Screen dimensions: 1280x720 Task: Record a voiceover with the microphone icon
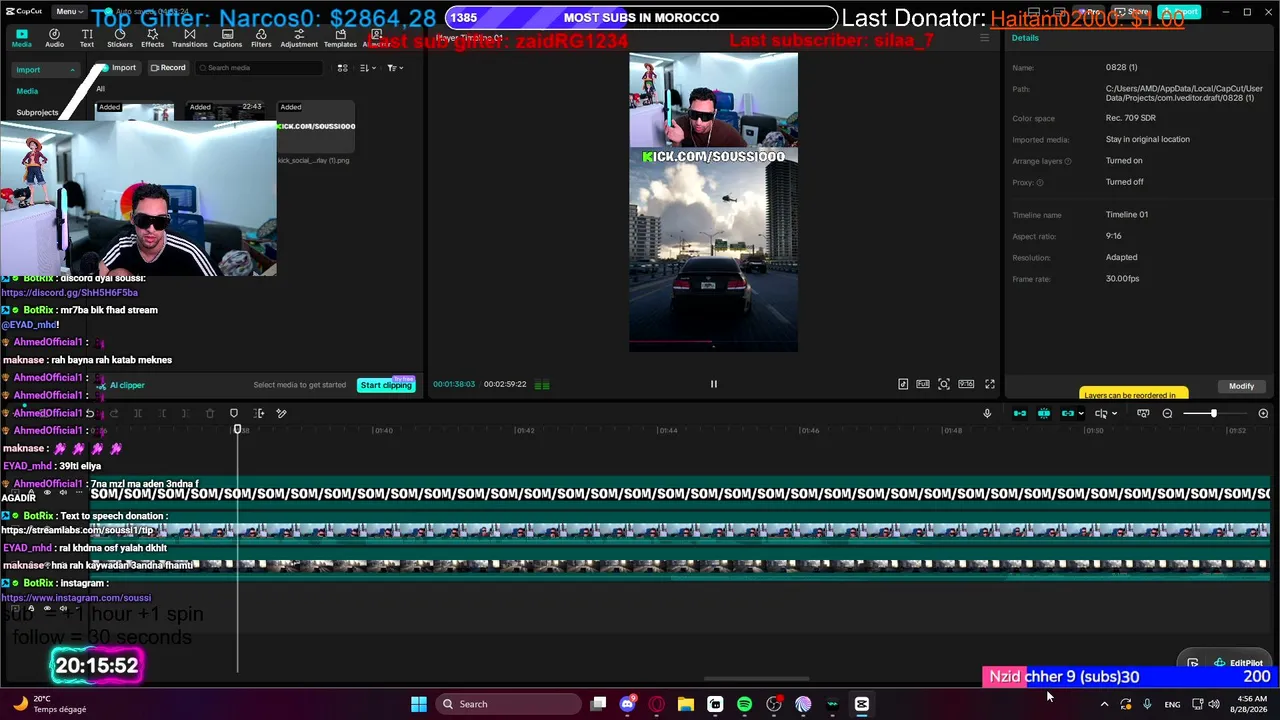[x=987, y=413]
